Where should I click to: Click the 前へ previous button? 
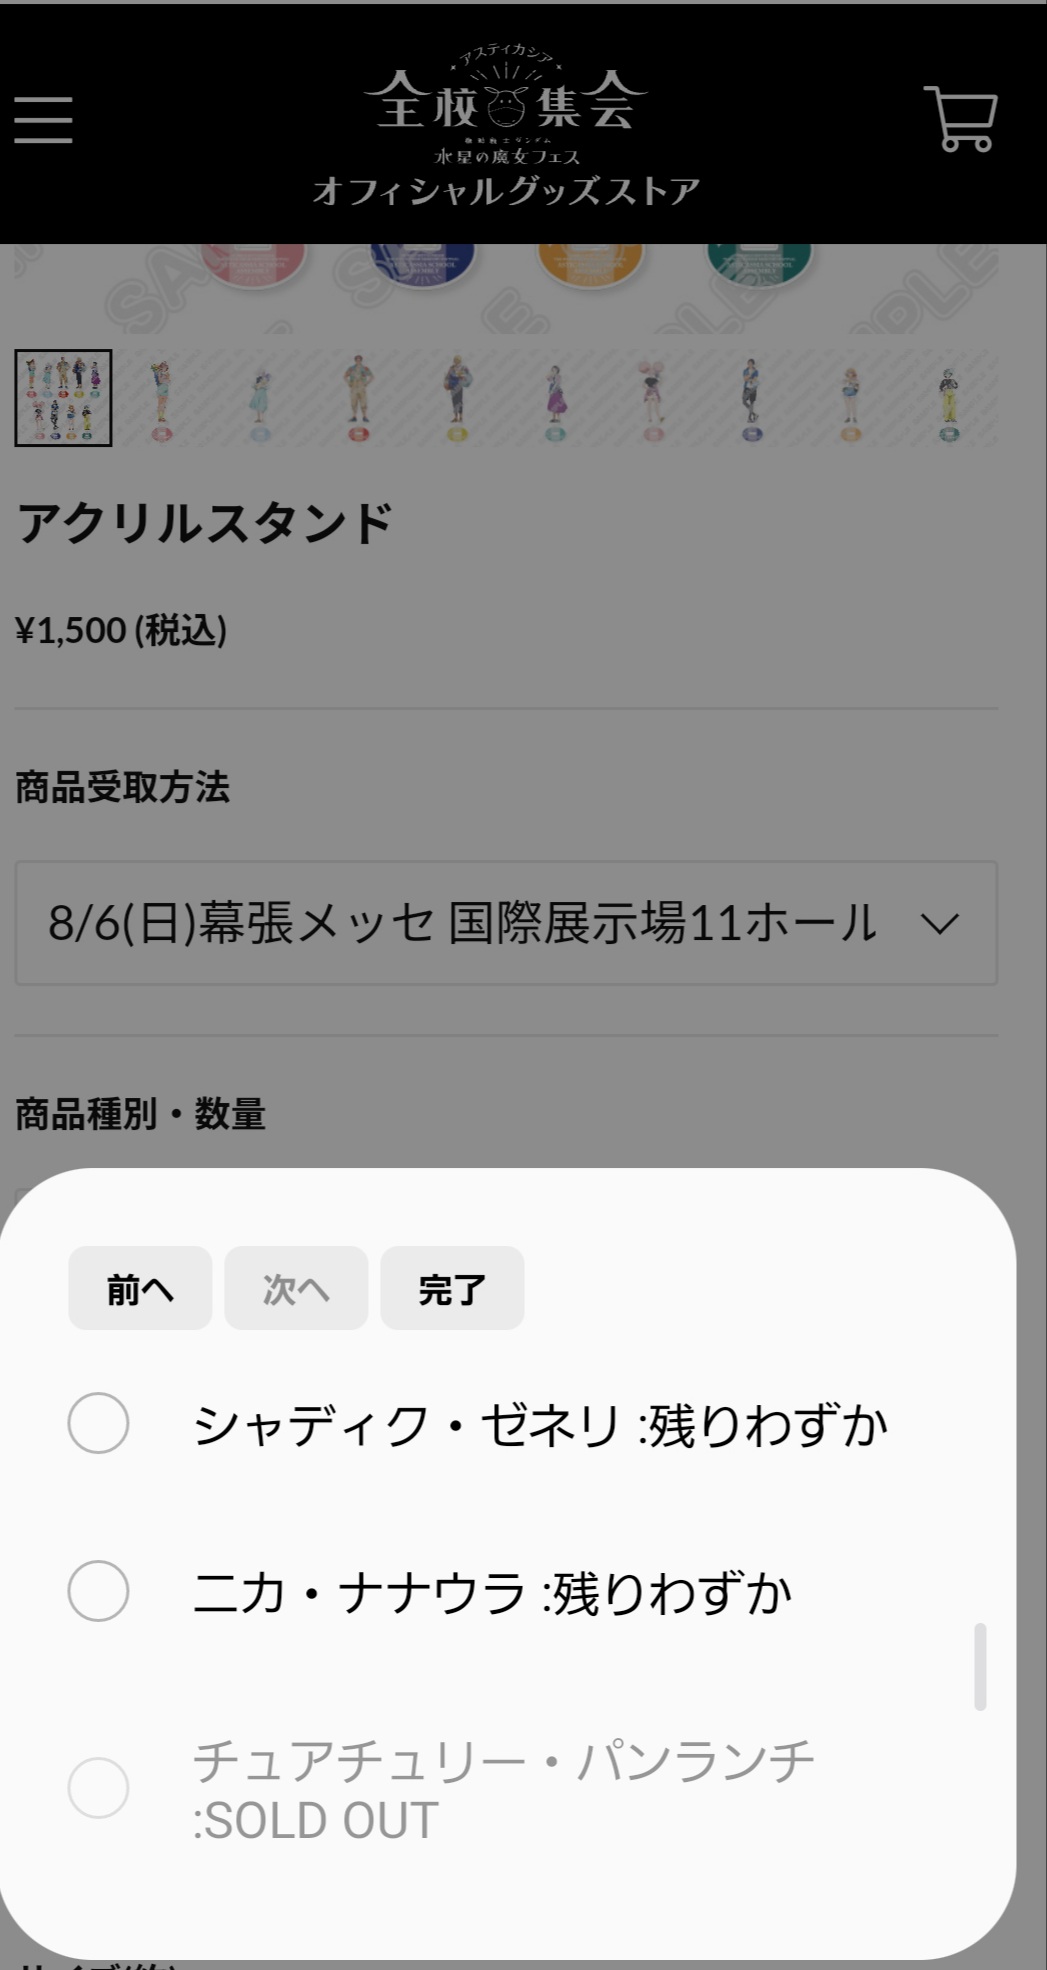(140, 1289)
